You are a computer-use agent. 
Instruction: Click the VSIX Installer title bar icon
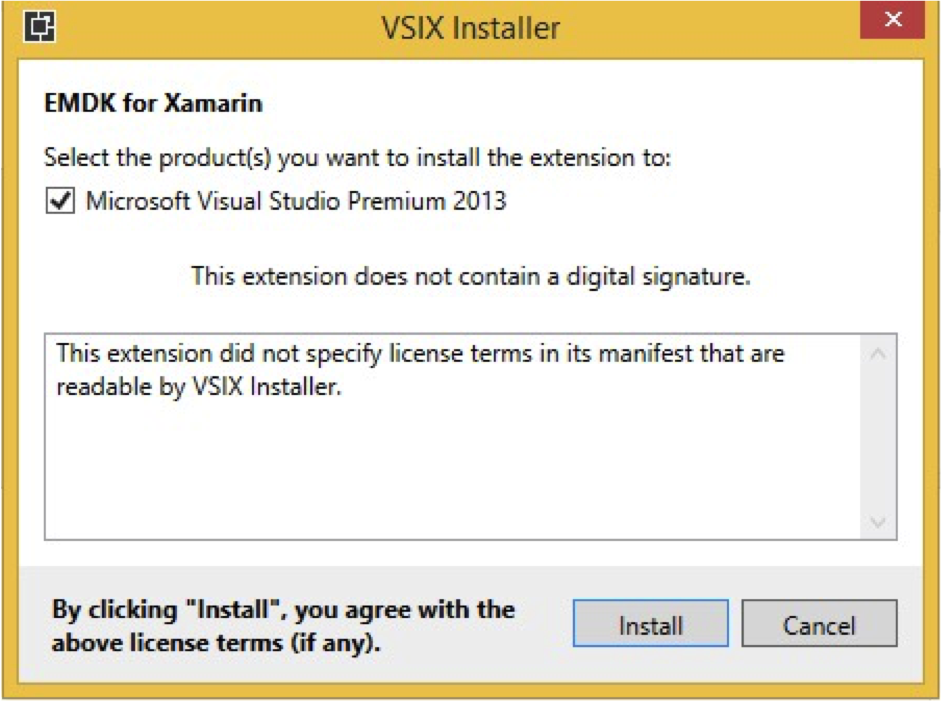(40, 27)
